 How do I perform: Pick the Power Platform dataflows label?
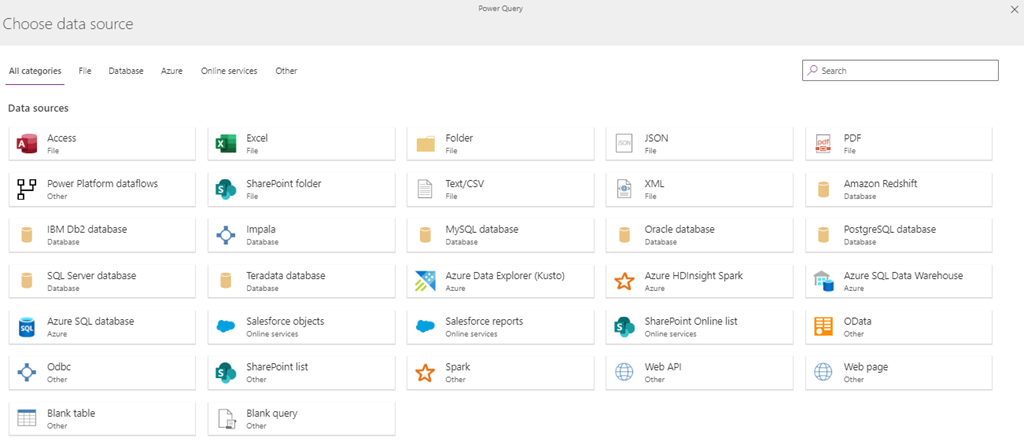(x=103, y=184)
